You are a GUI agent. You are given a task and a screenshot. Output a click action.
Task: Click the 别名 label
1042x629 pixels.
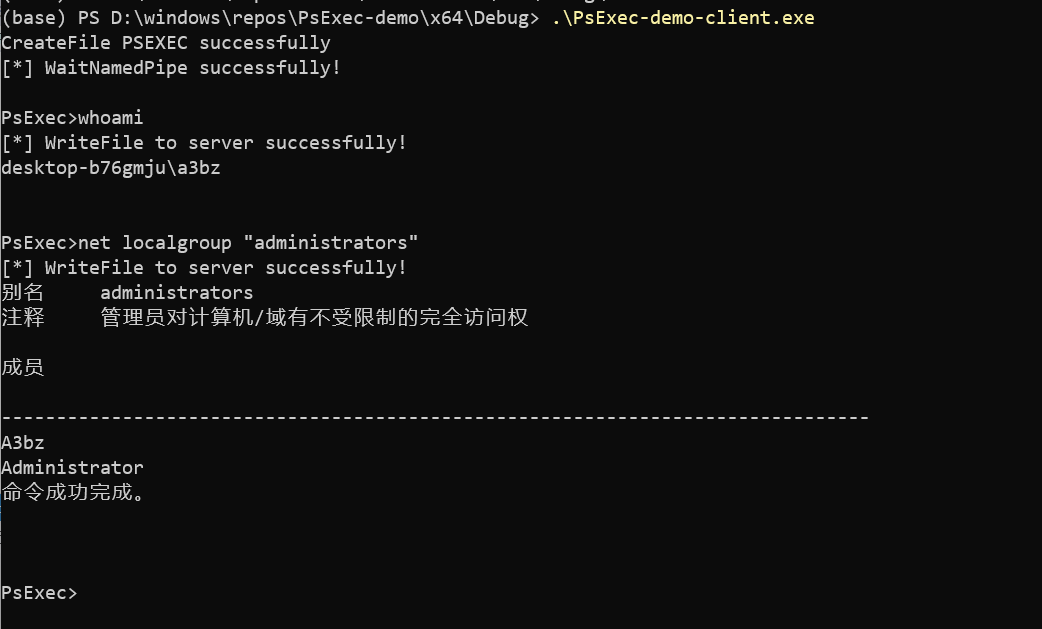click(23, 293)
